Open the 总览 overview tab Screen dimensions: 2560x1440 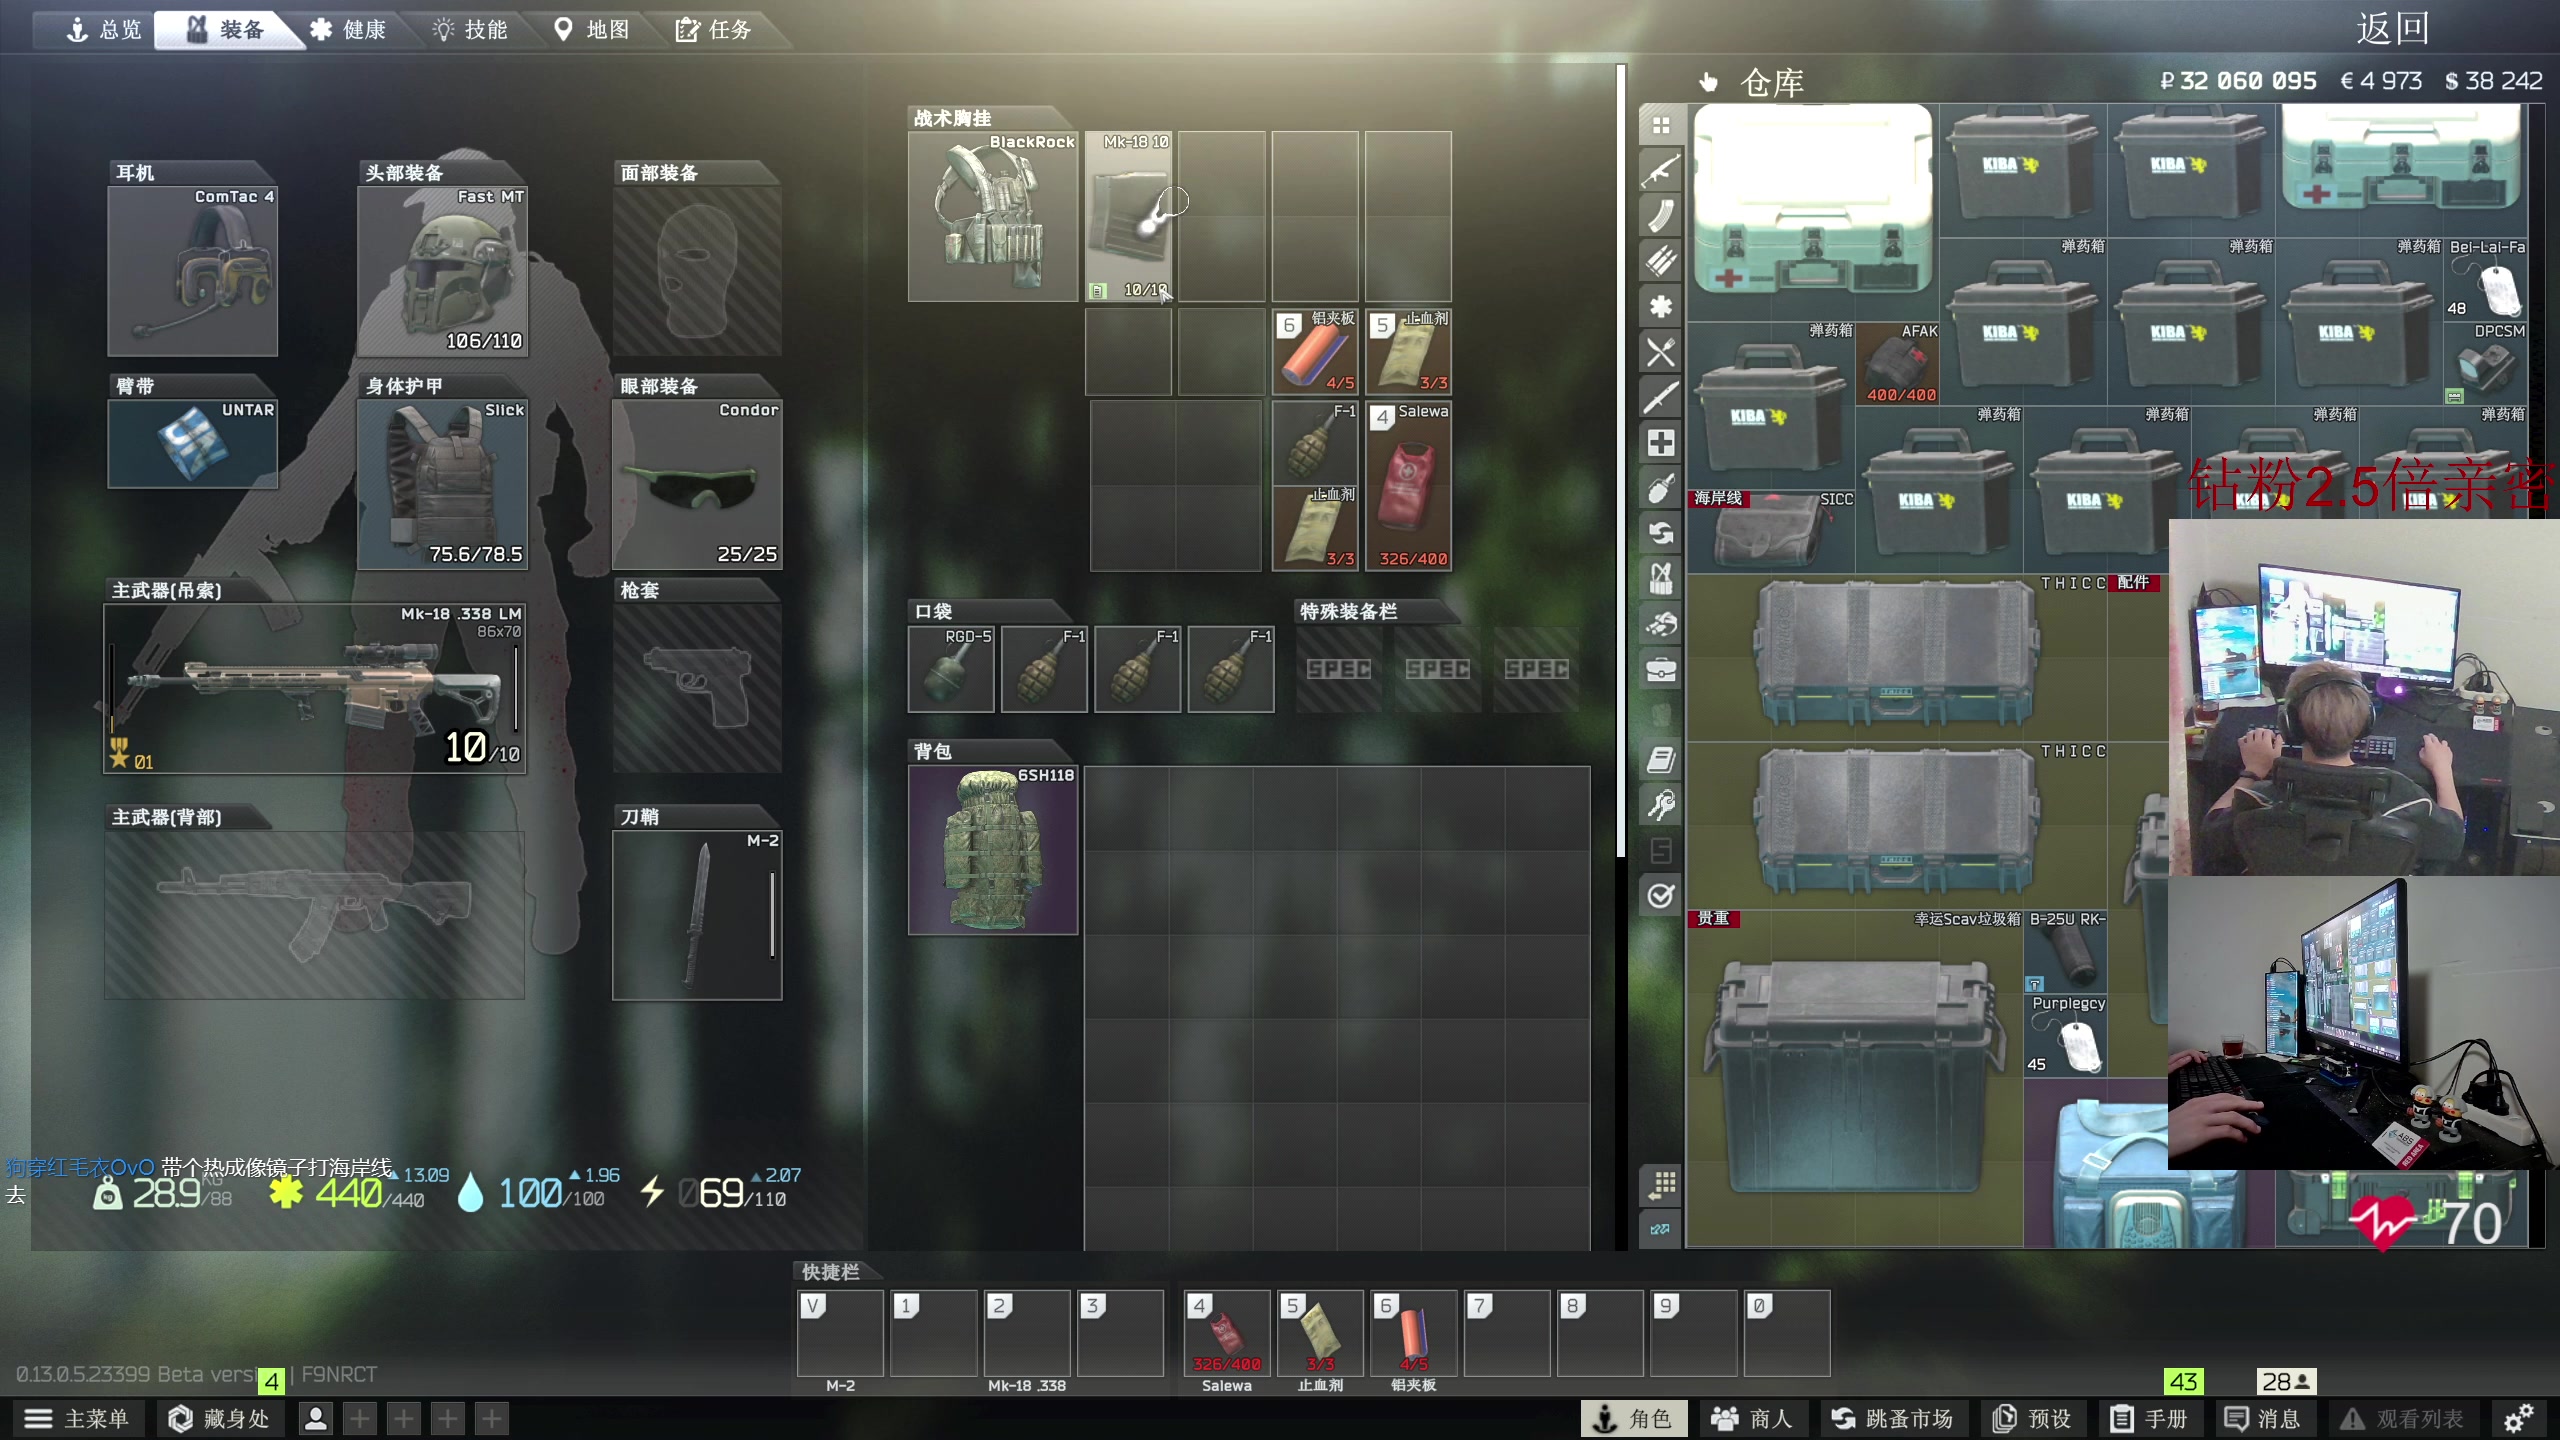[103, 30]
